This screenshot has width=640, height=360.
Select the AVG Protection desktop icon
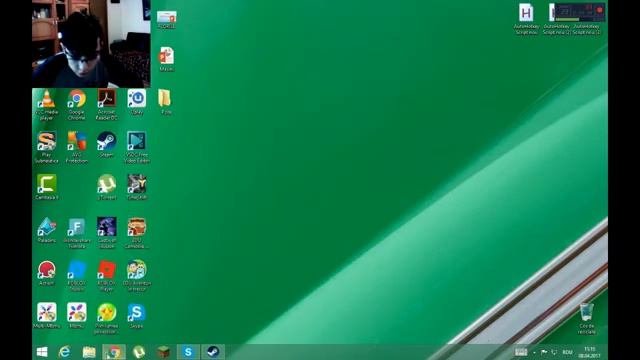click(77, 147)
